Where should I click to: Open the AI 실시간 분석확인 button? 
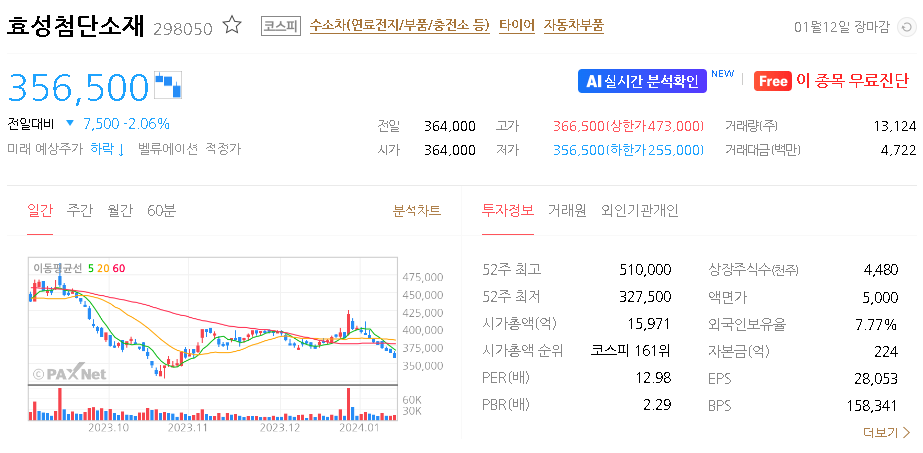(x=642, y=81)
